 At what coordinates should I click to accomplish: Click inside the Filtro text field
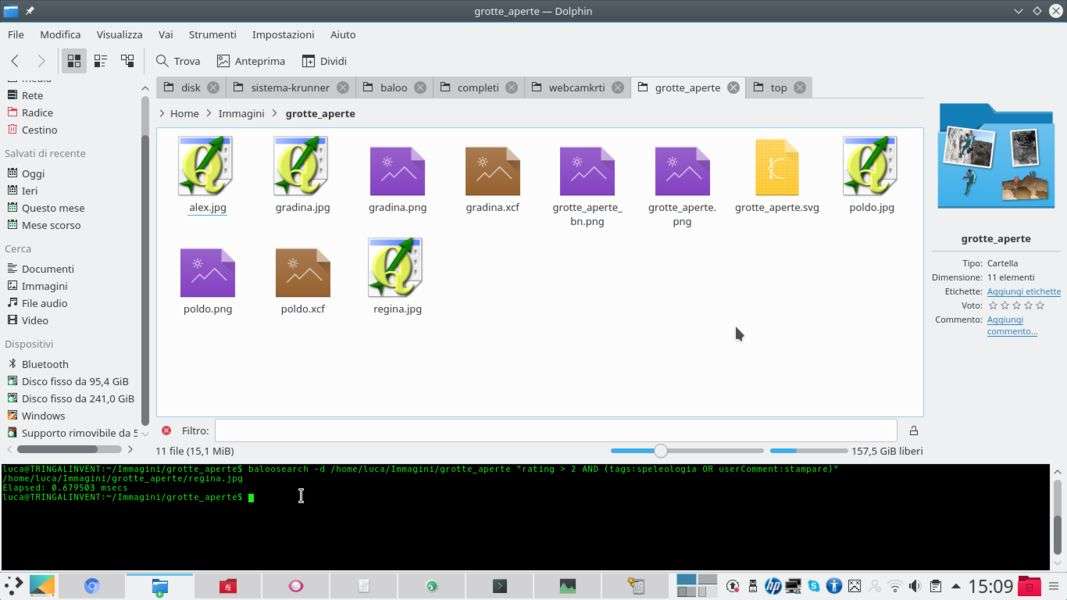pyautogui.click(x=555, y=431)
